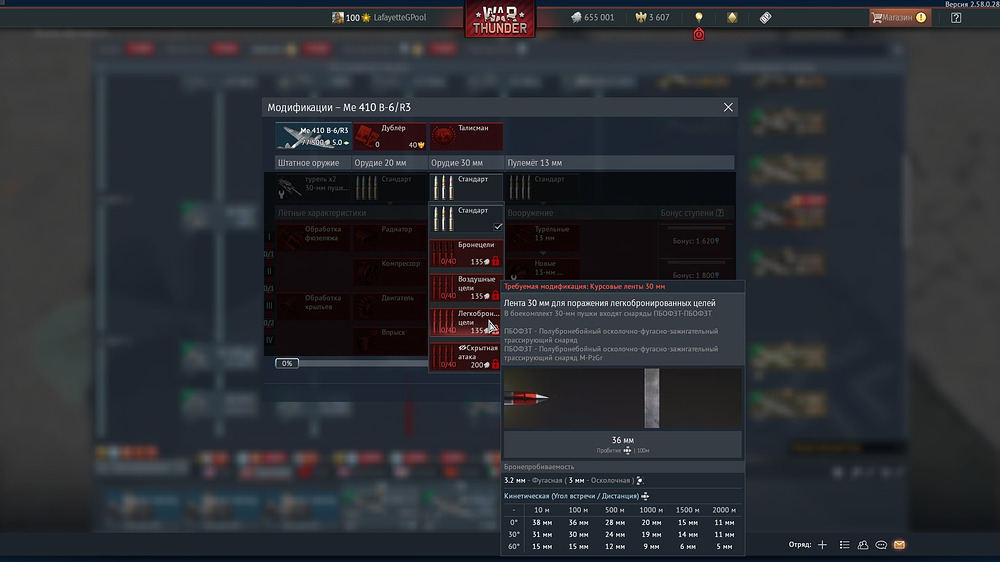Click the gold diamond premium icon

[x=732, y=17]
